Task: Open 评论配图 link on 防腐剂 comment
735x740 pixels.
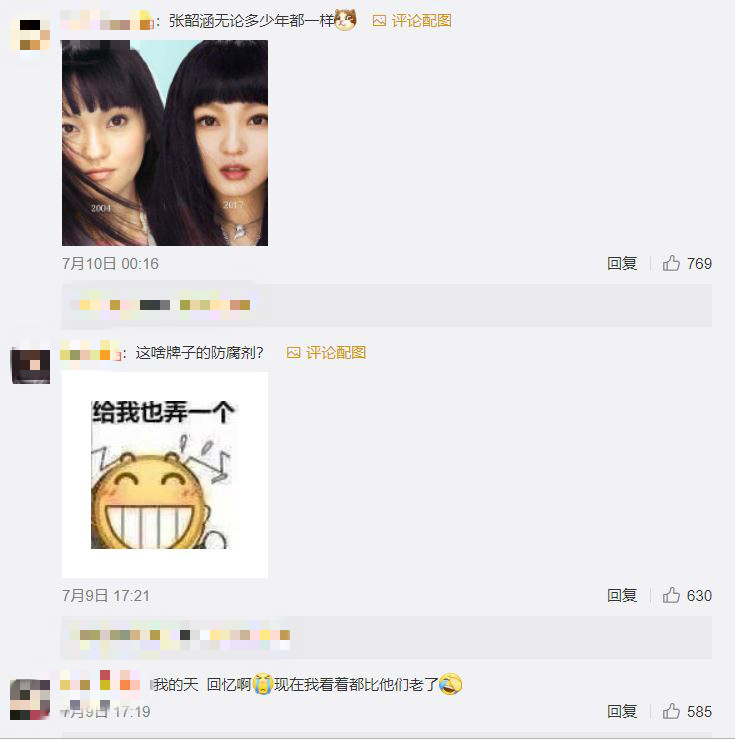Action: (x=336, y=353)
